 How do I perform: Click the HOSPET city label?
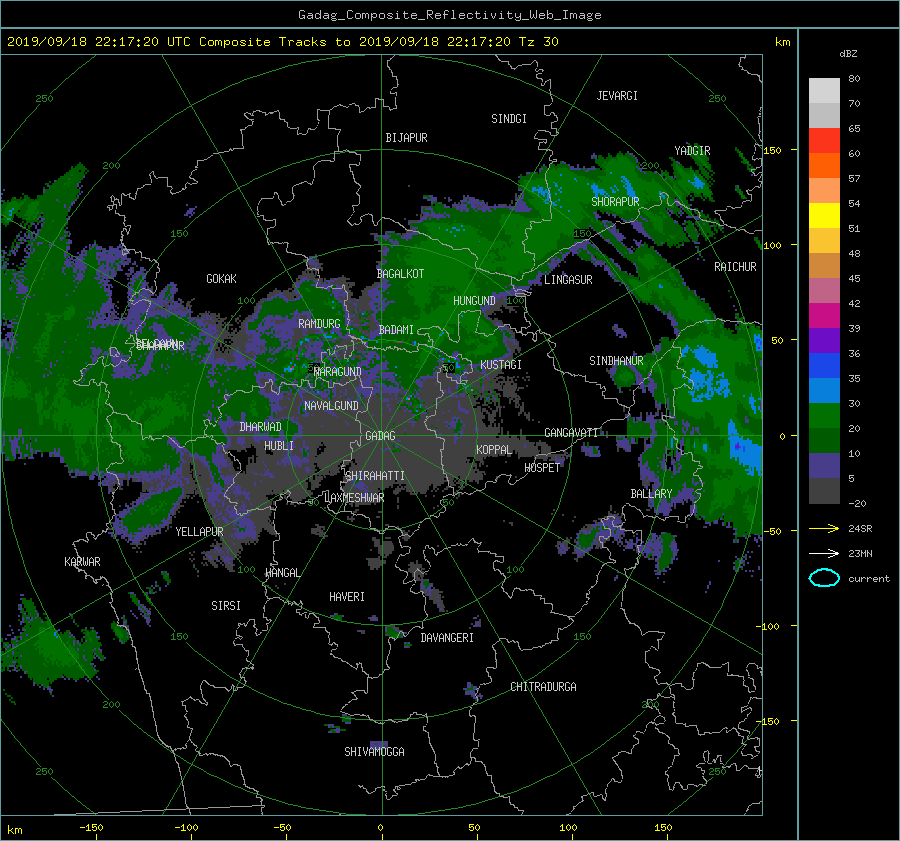(542, 468)
